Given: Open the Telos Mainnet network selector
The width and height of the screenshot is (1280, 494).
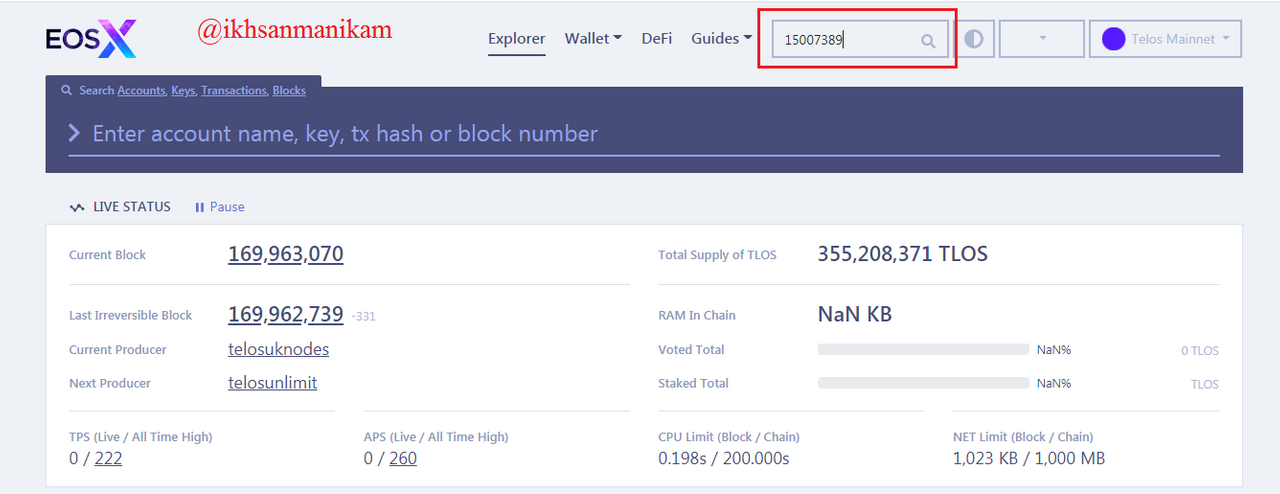Looking at the screenshot, I should click(1166, 39).
